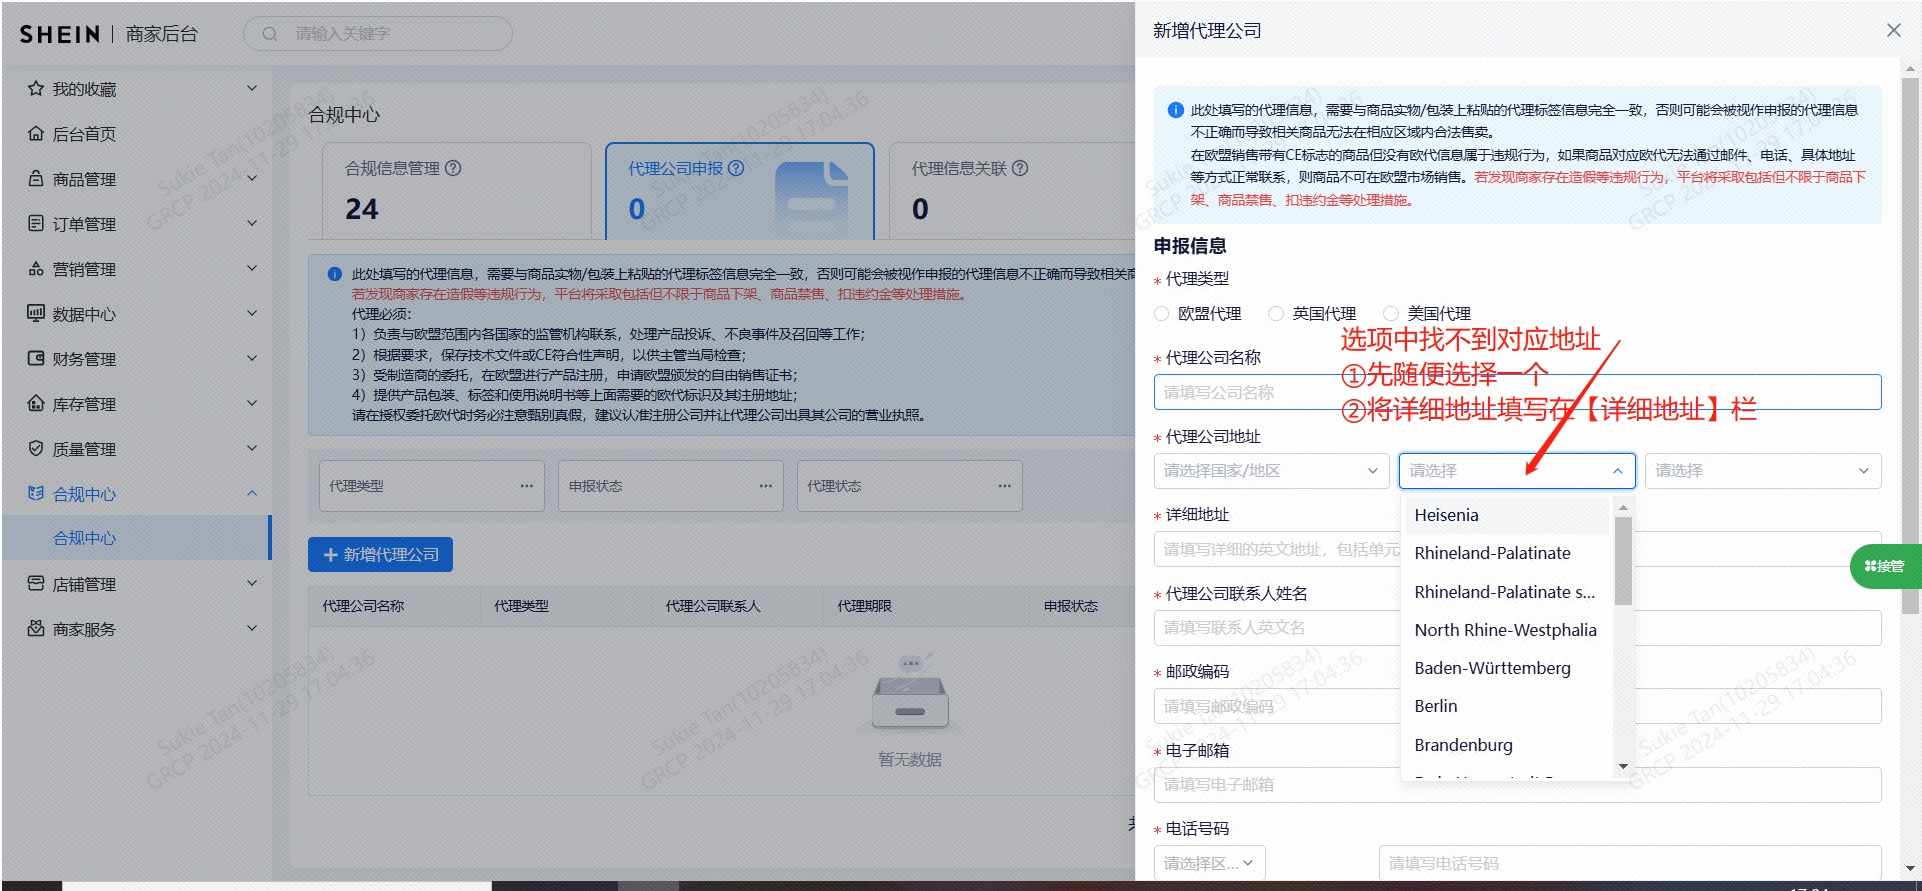Viewport: 1922px width, 891px height.
Task: Open the 申报状态 filter dropdown
Action: pyautogui.click(x=671, y=486)
